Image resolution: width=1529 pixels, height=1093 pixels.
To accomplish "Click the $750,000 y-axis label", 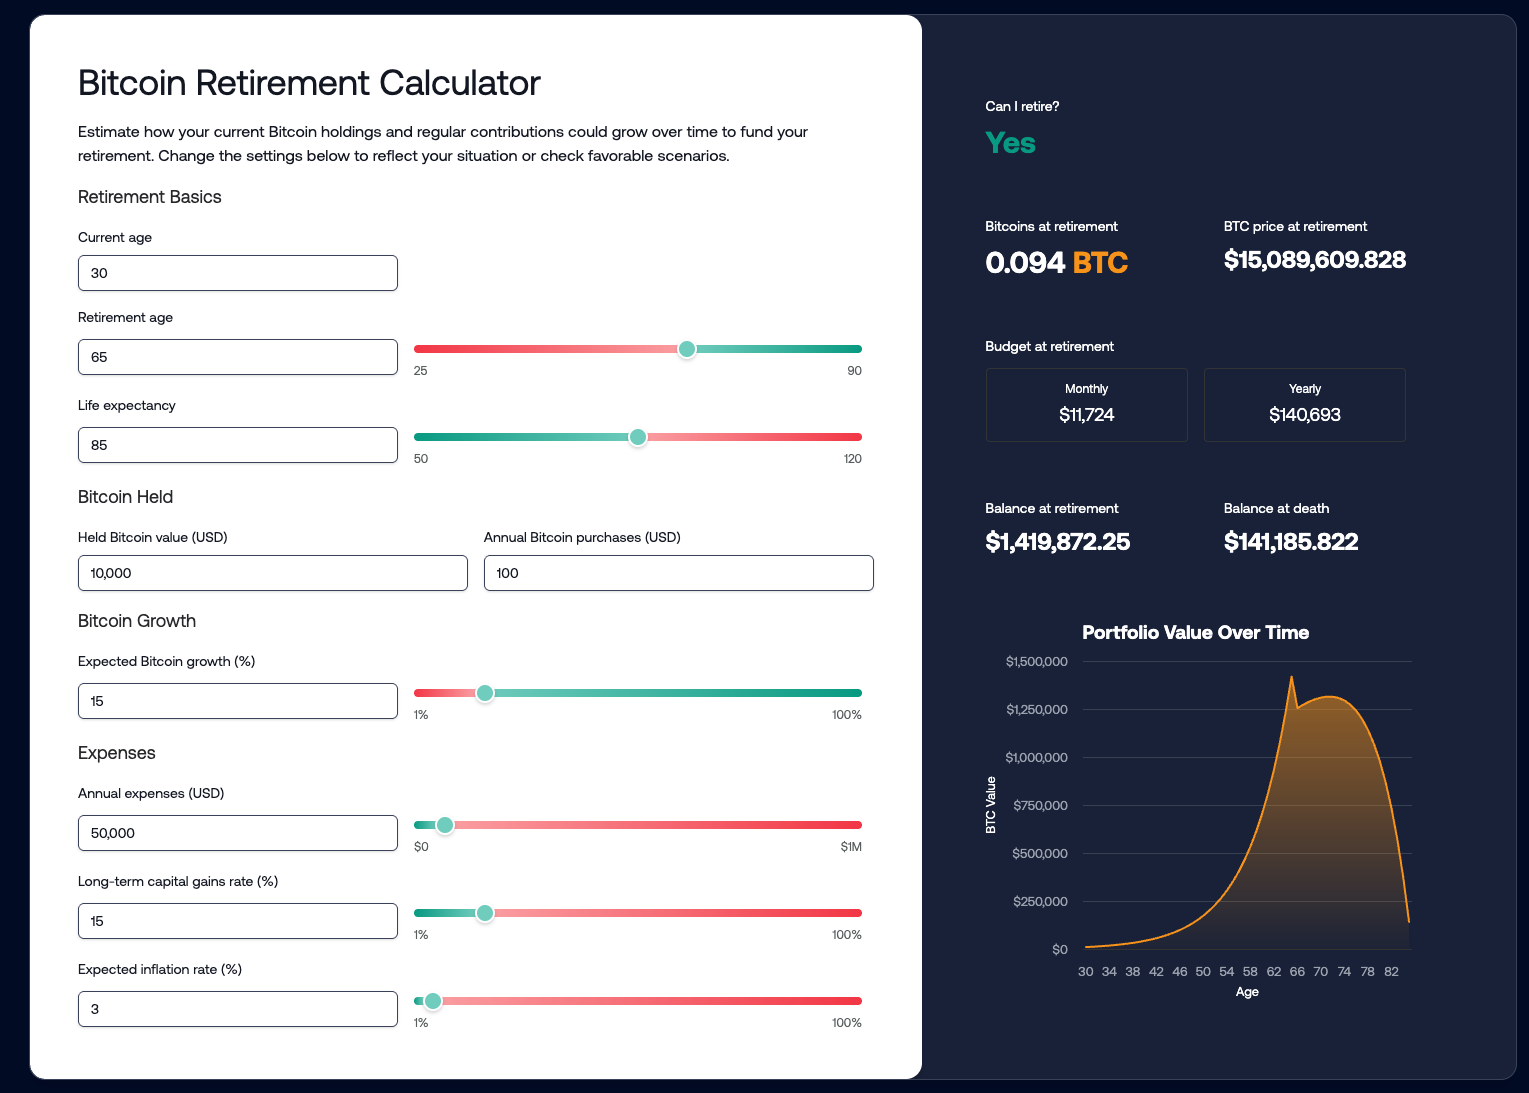I will tap(1040, 806).
